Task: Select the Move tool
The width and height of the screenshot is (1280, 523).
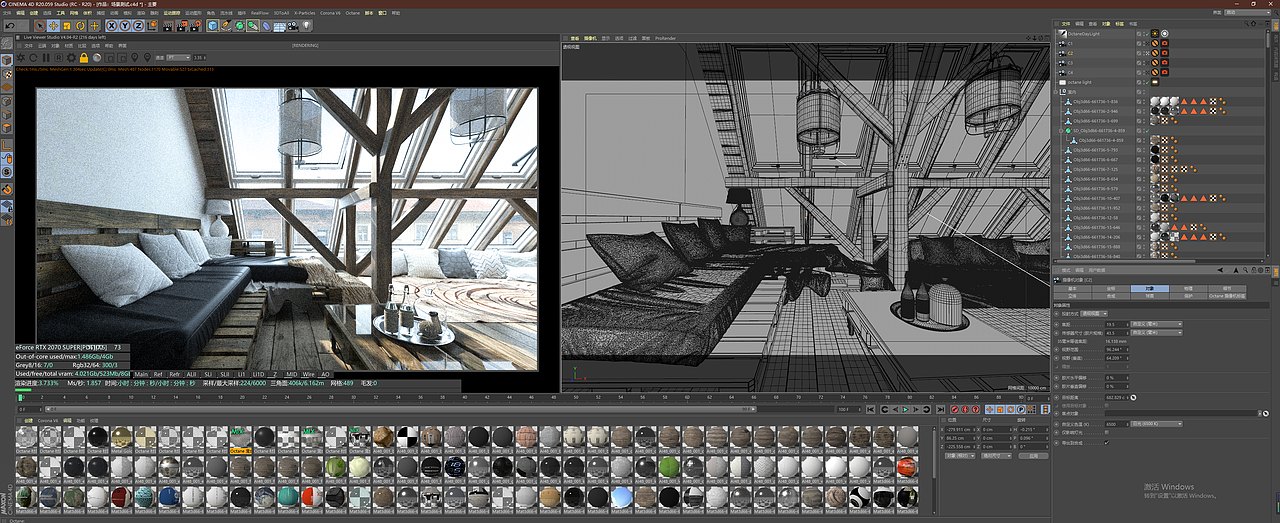Action: click(x=53, y=25)
